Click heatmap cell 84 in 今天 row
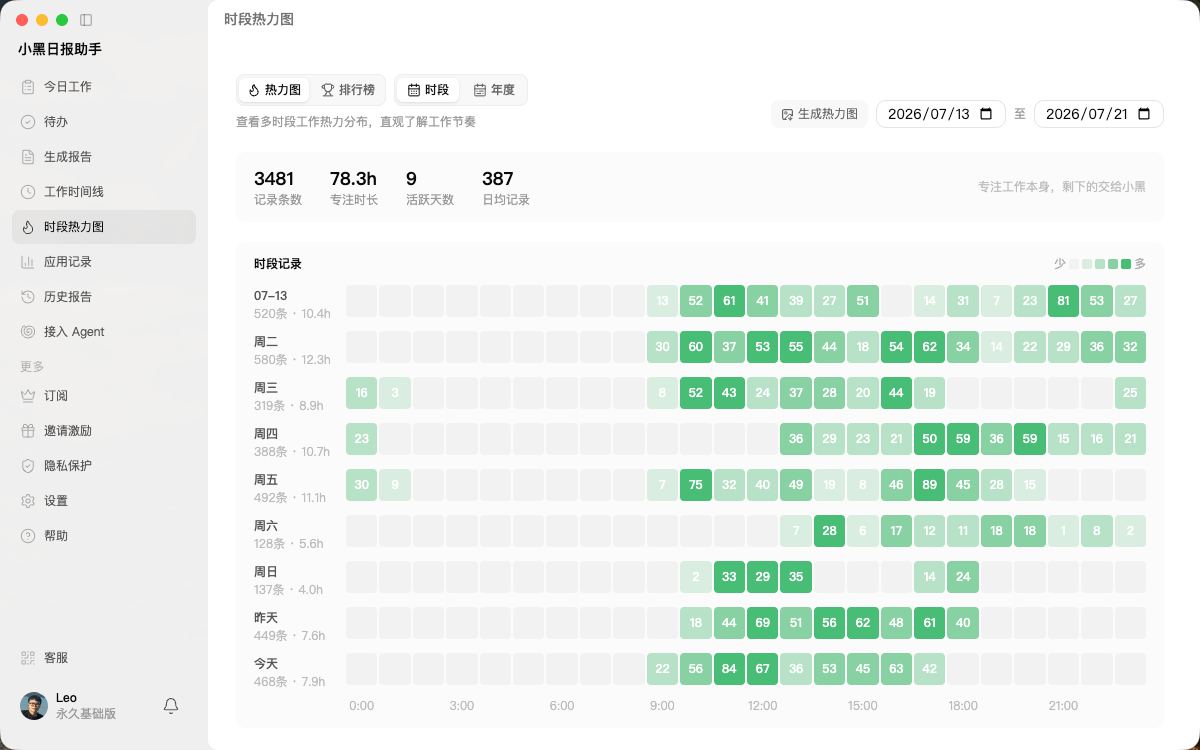 coord(729,669)
